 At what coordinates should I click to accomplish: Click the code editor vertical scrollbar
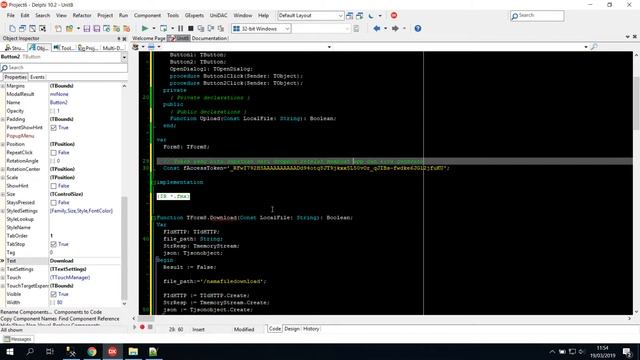point(636,102)
